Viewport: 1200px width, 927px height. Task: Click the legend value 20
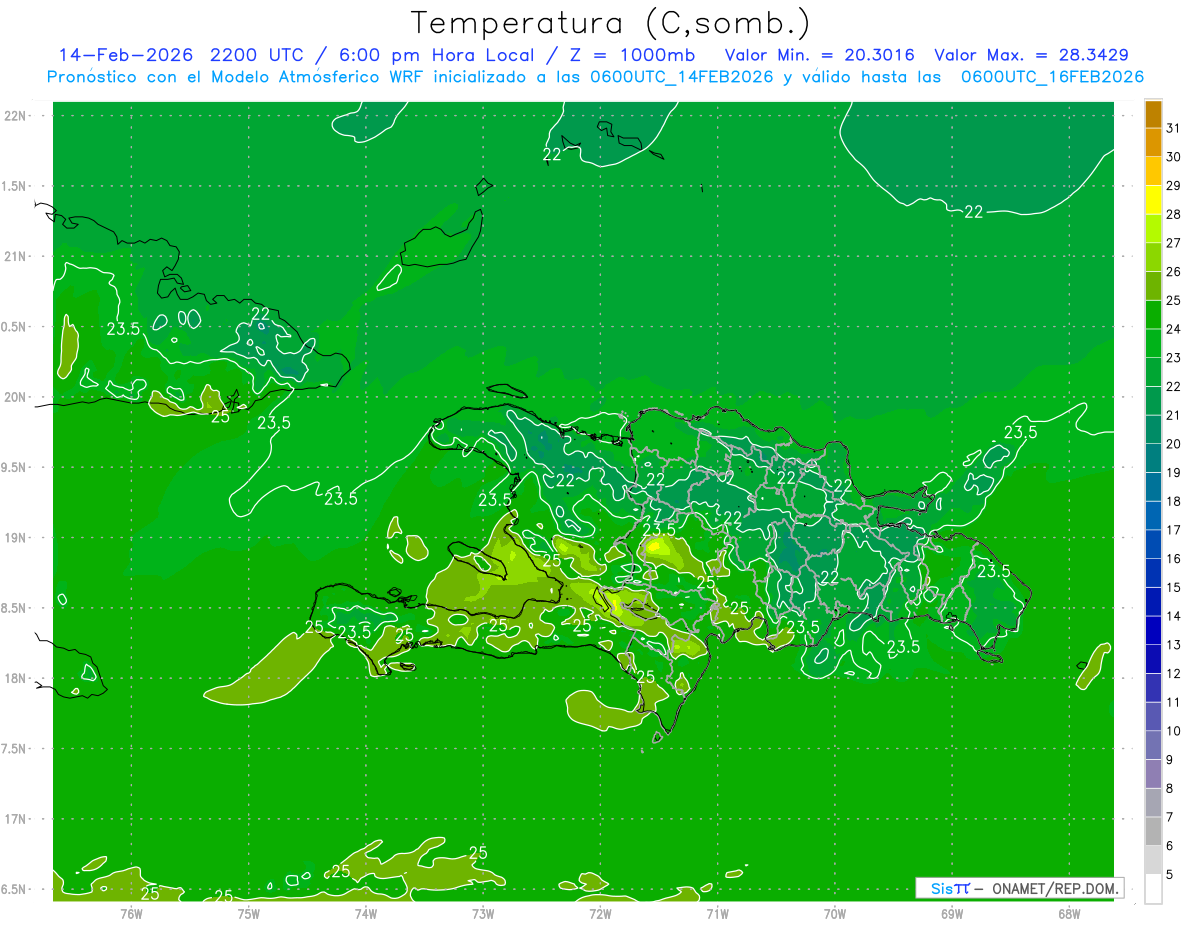pyautogui.click(x=1174, y=444)
